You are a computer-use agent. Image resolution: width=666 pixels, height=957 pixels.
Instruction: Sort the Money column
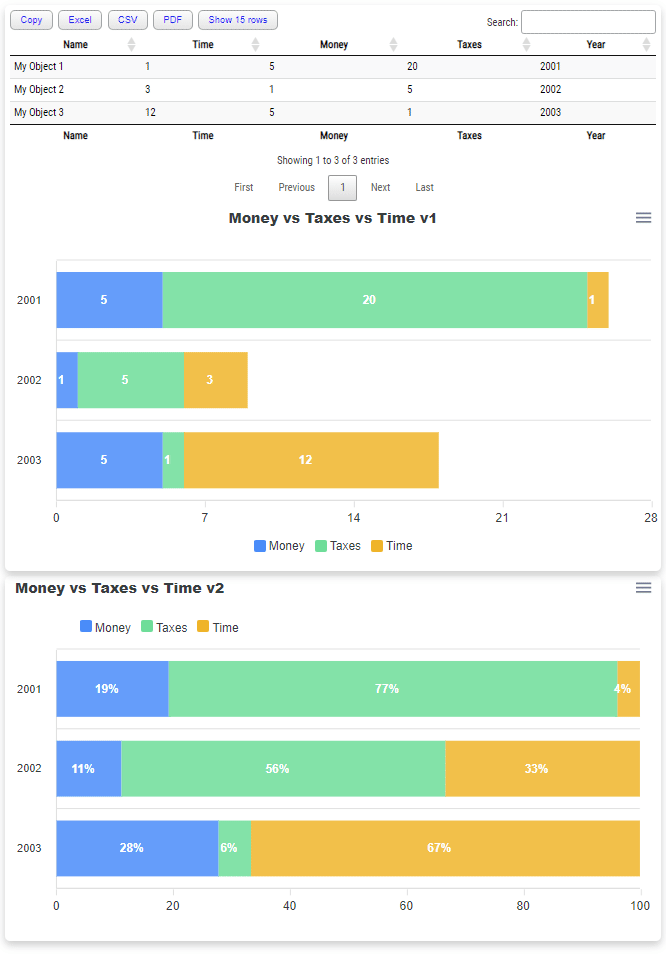coord(393,44)
